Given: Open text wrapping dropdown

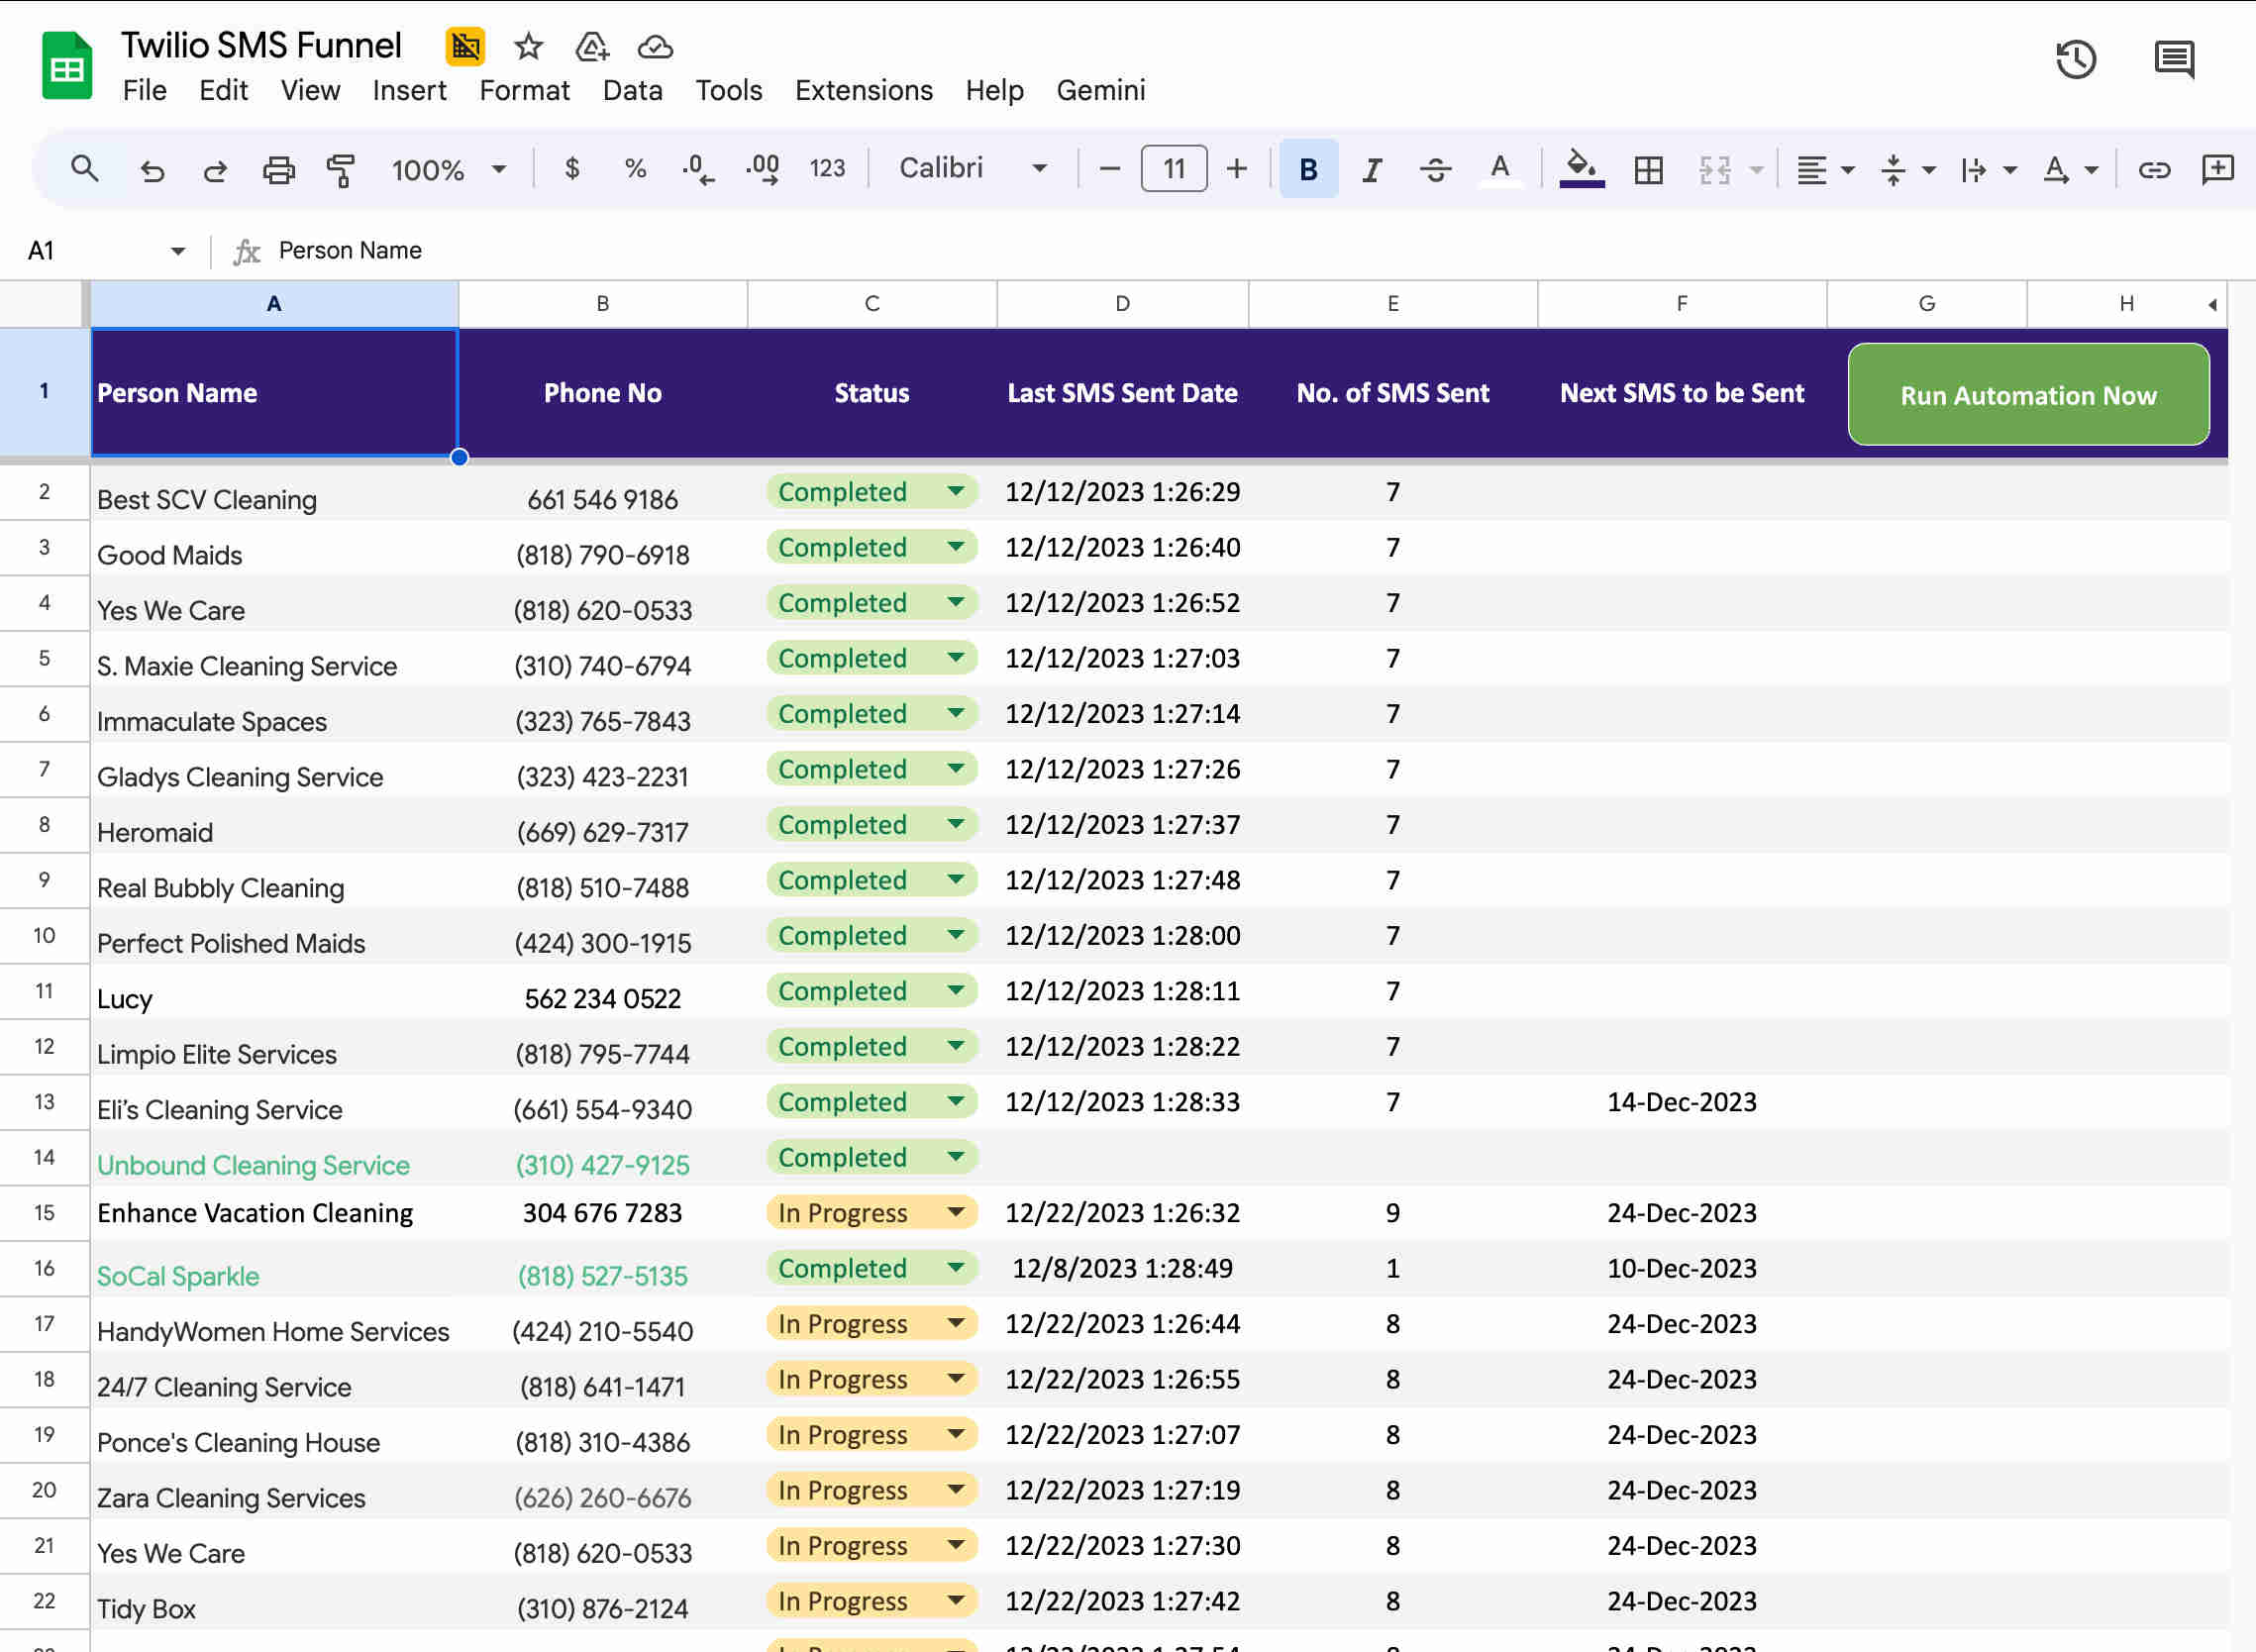Looking at the screenshot, I should [x=1988, y=170].
